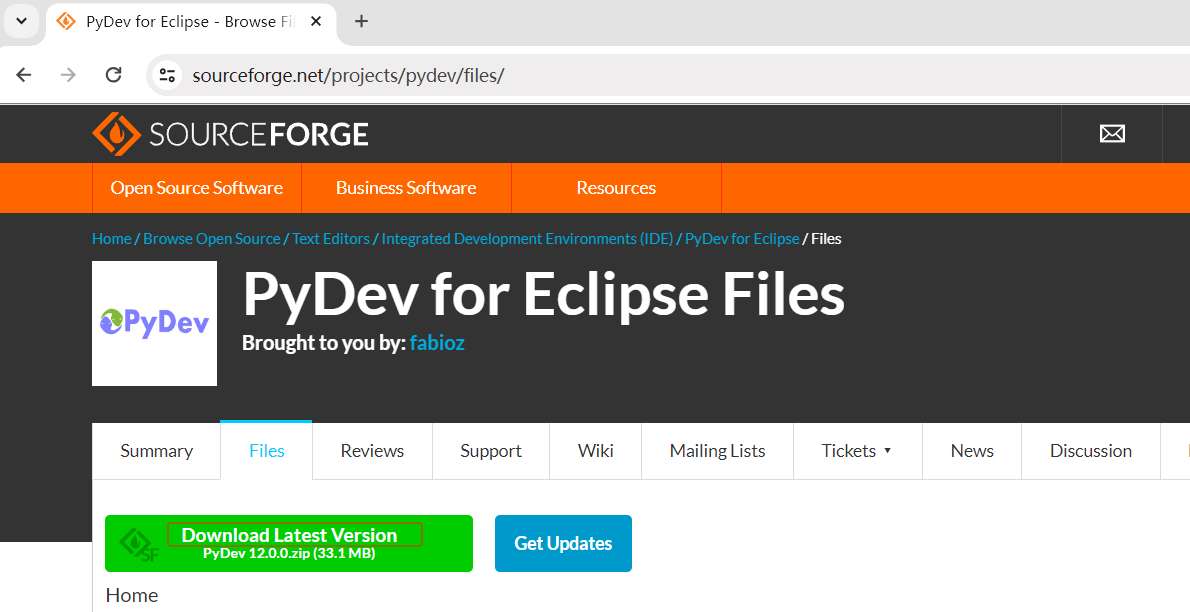Image resolution: width=1190 pixels, height=612 pixels.
Task: Open the Open Source Software menu
Action: [x=196, y=188]
